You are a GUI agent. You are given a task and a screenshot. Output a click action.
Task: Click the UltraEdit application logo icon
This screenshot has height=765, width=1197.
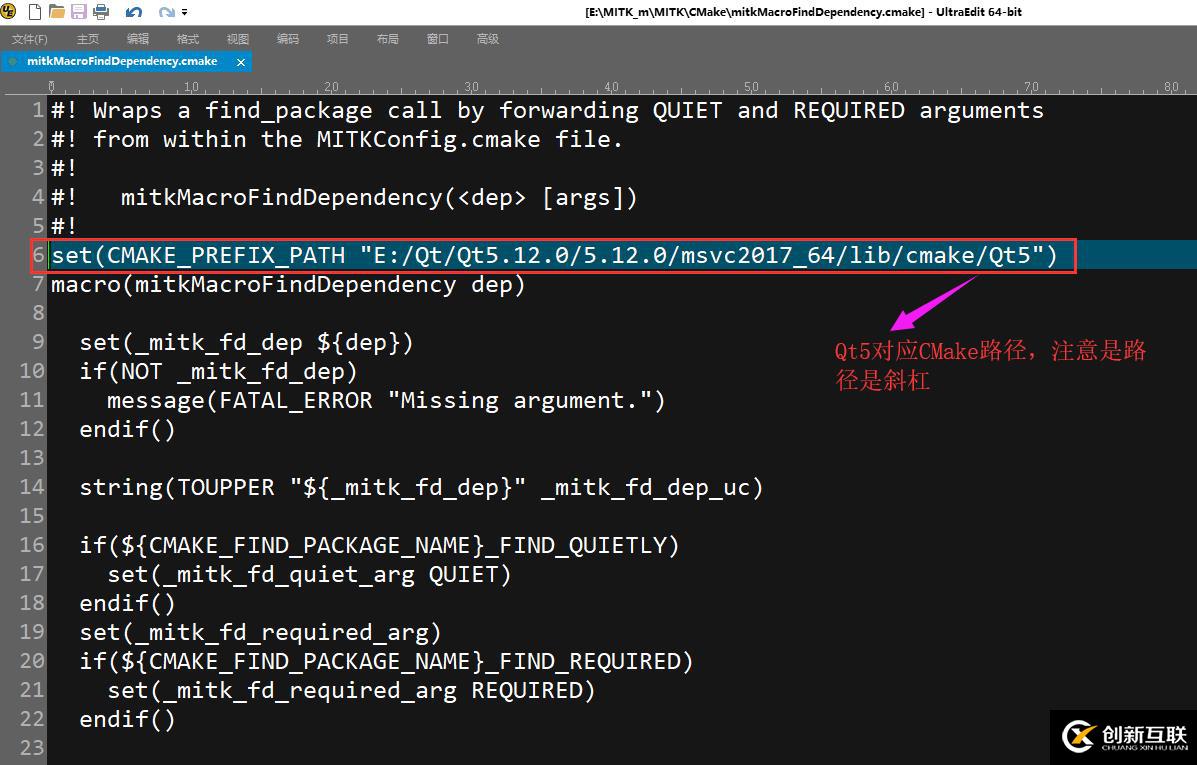click(9, 12)
